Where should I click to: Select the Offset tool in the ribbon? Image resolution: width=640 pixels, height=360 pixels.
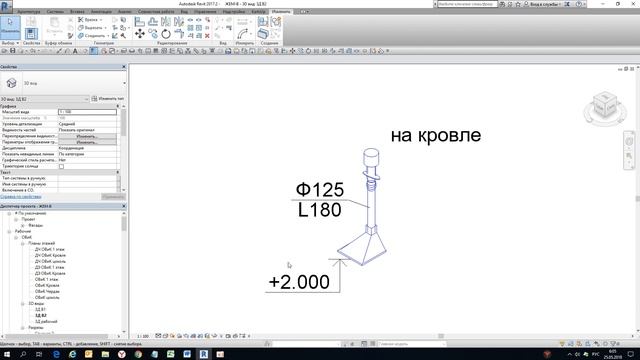(153, 21)
